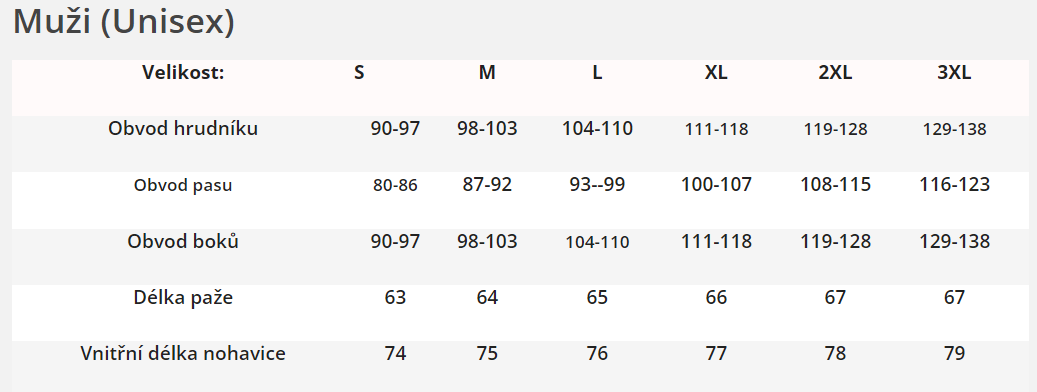Click the 104-110 chest value for L
Screen dimensions: 1037x392
point(597,128)
